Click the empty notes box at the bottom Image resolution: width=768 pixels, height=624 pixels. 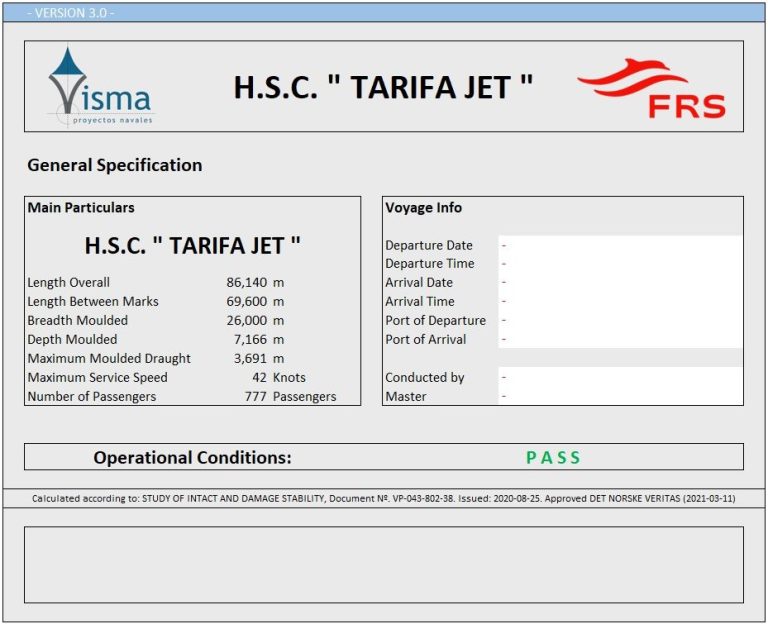[384, 565]
